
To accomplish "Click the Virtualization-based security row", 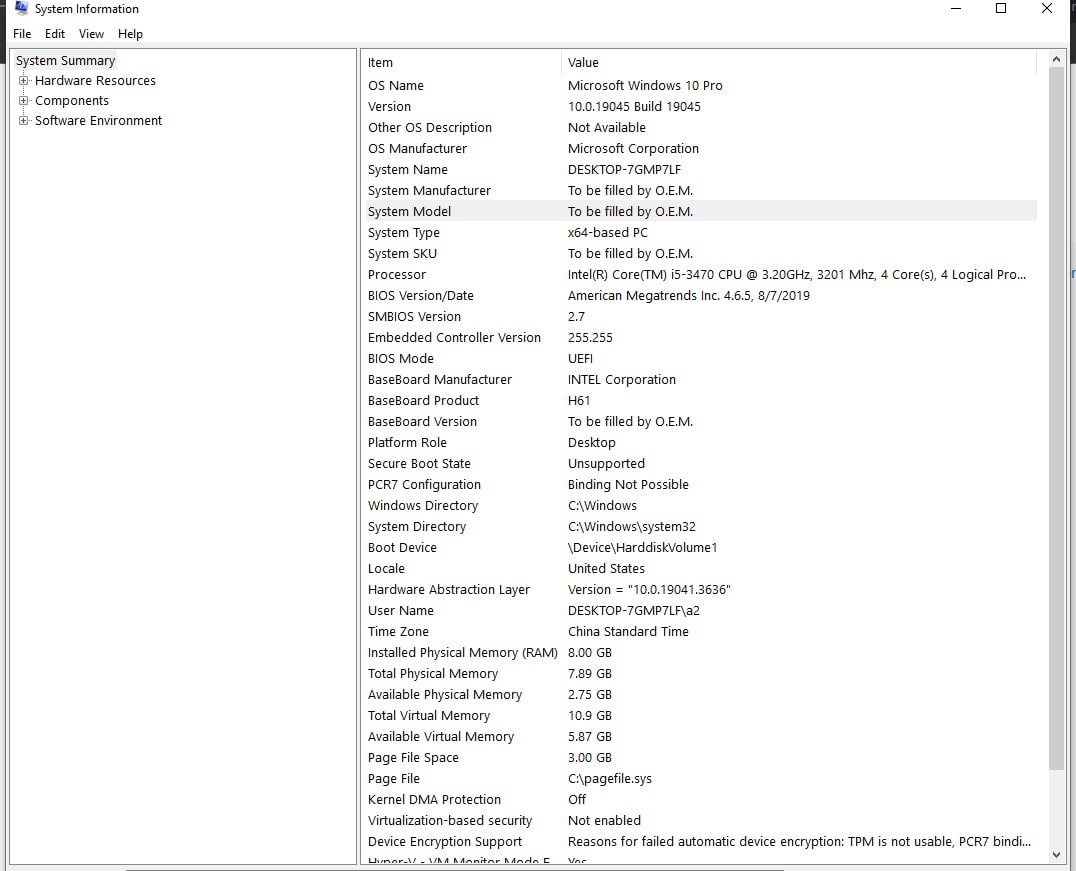I will coord(699,821).
